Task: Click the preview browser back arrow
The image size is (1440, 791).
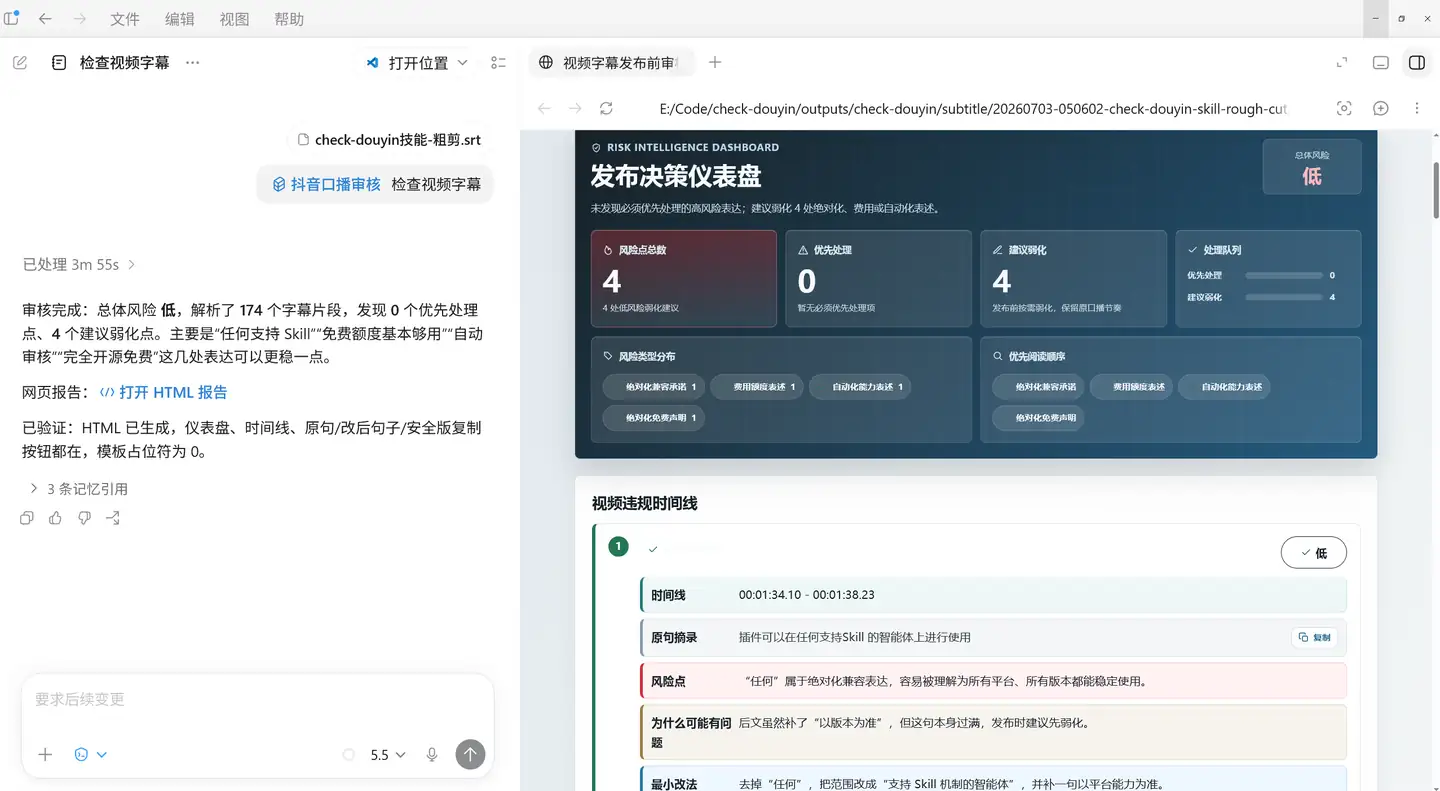Action: pos(544,108)
